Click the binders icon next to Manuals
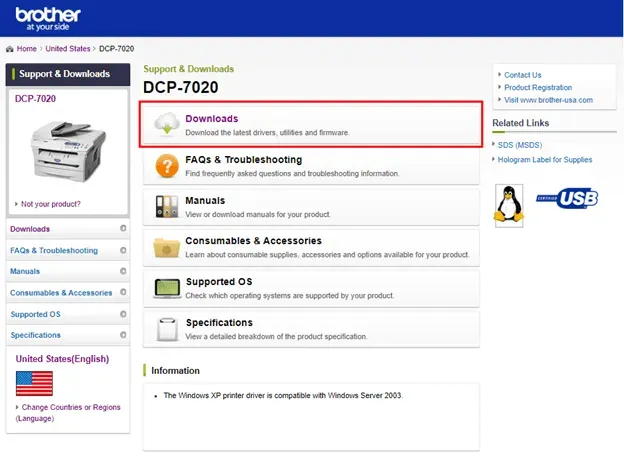This screenshot has height=464, width=624. [167, 206]
